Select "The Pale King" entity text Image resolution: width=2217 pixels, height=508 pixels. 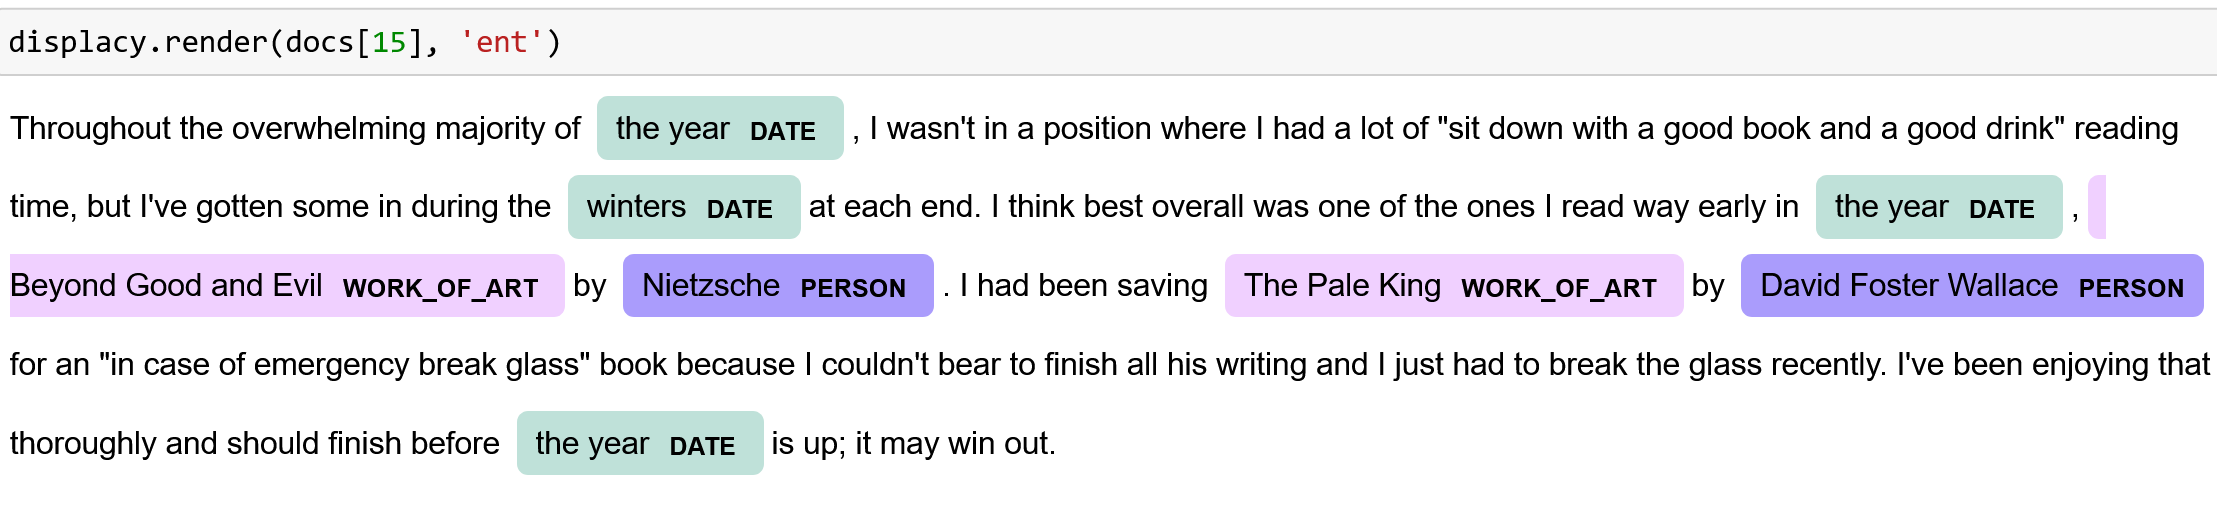[x=1342, y=286]
